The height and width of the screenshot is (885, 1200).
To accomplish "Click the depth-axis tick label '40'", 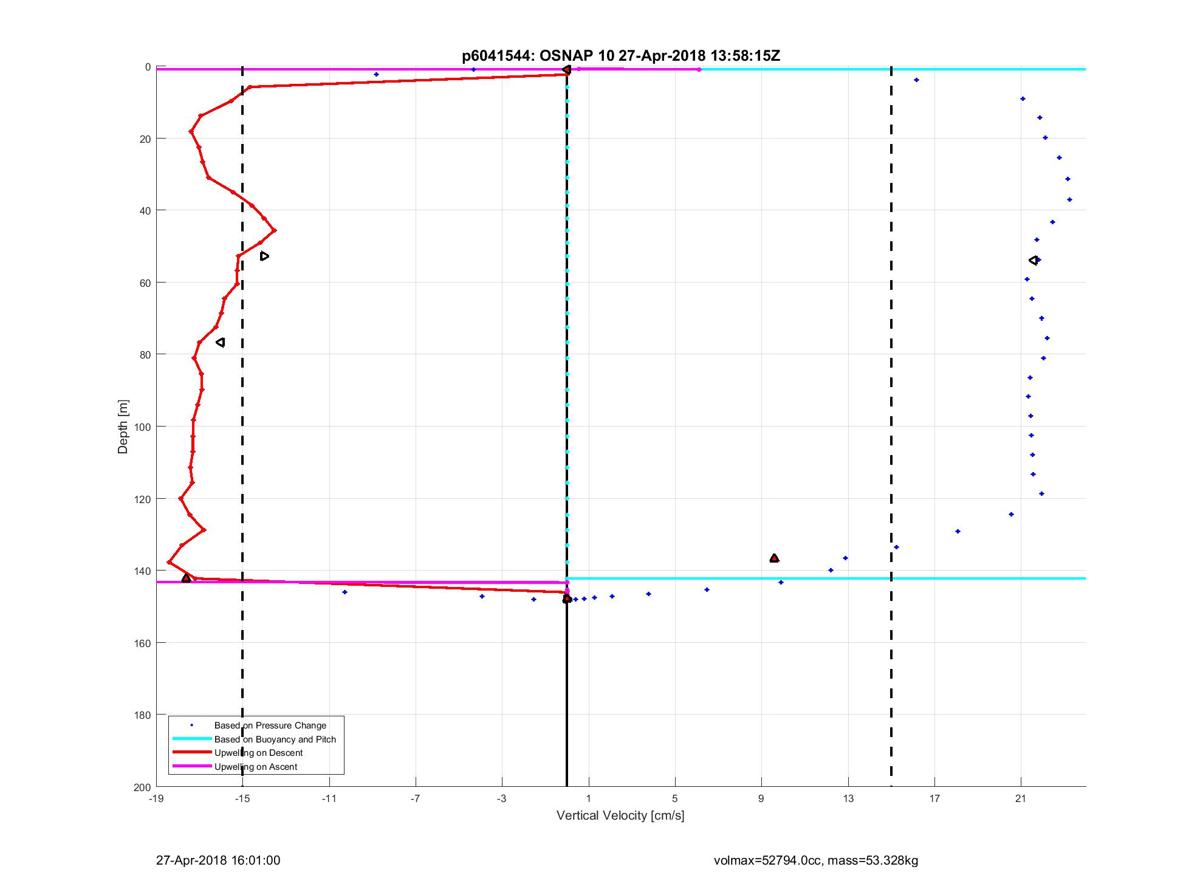I will pyautogui.click(x=145, y=211).
